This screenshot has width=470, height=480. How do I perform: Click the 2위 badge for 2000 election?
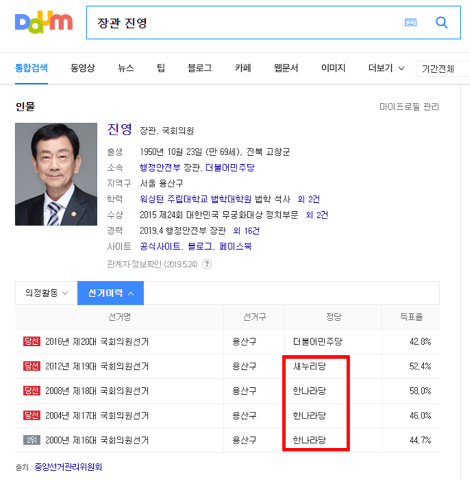click(32, 440)
